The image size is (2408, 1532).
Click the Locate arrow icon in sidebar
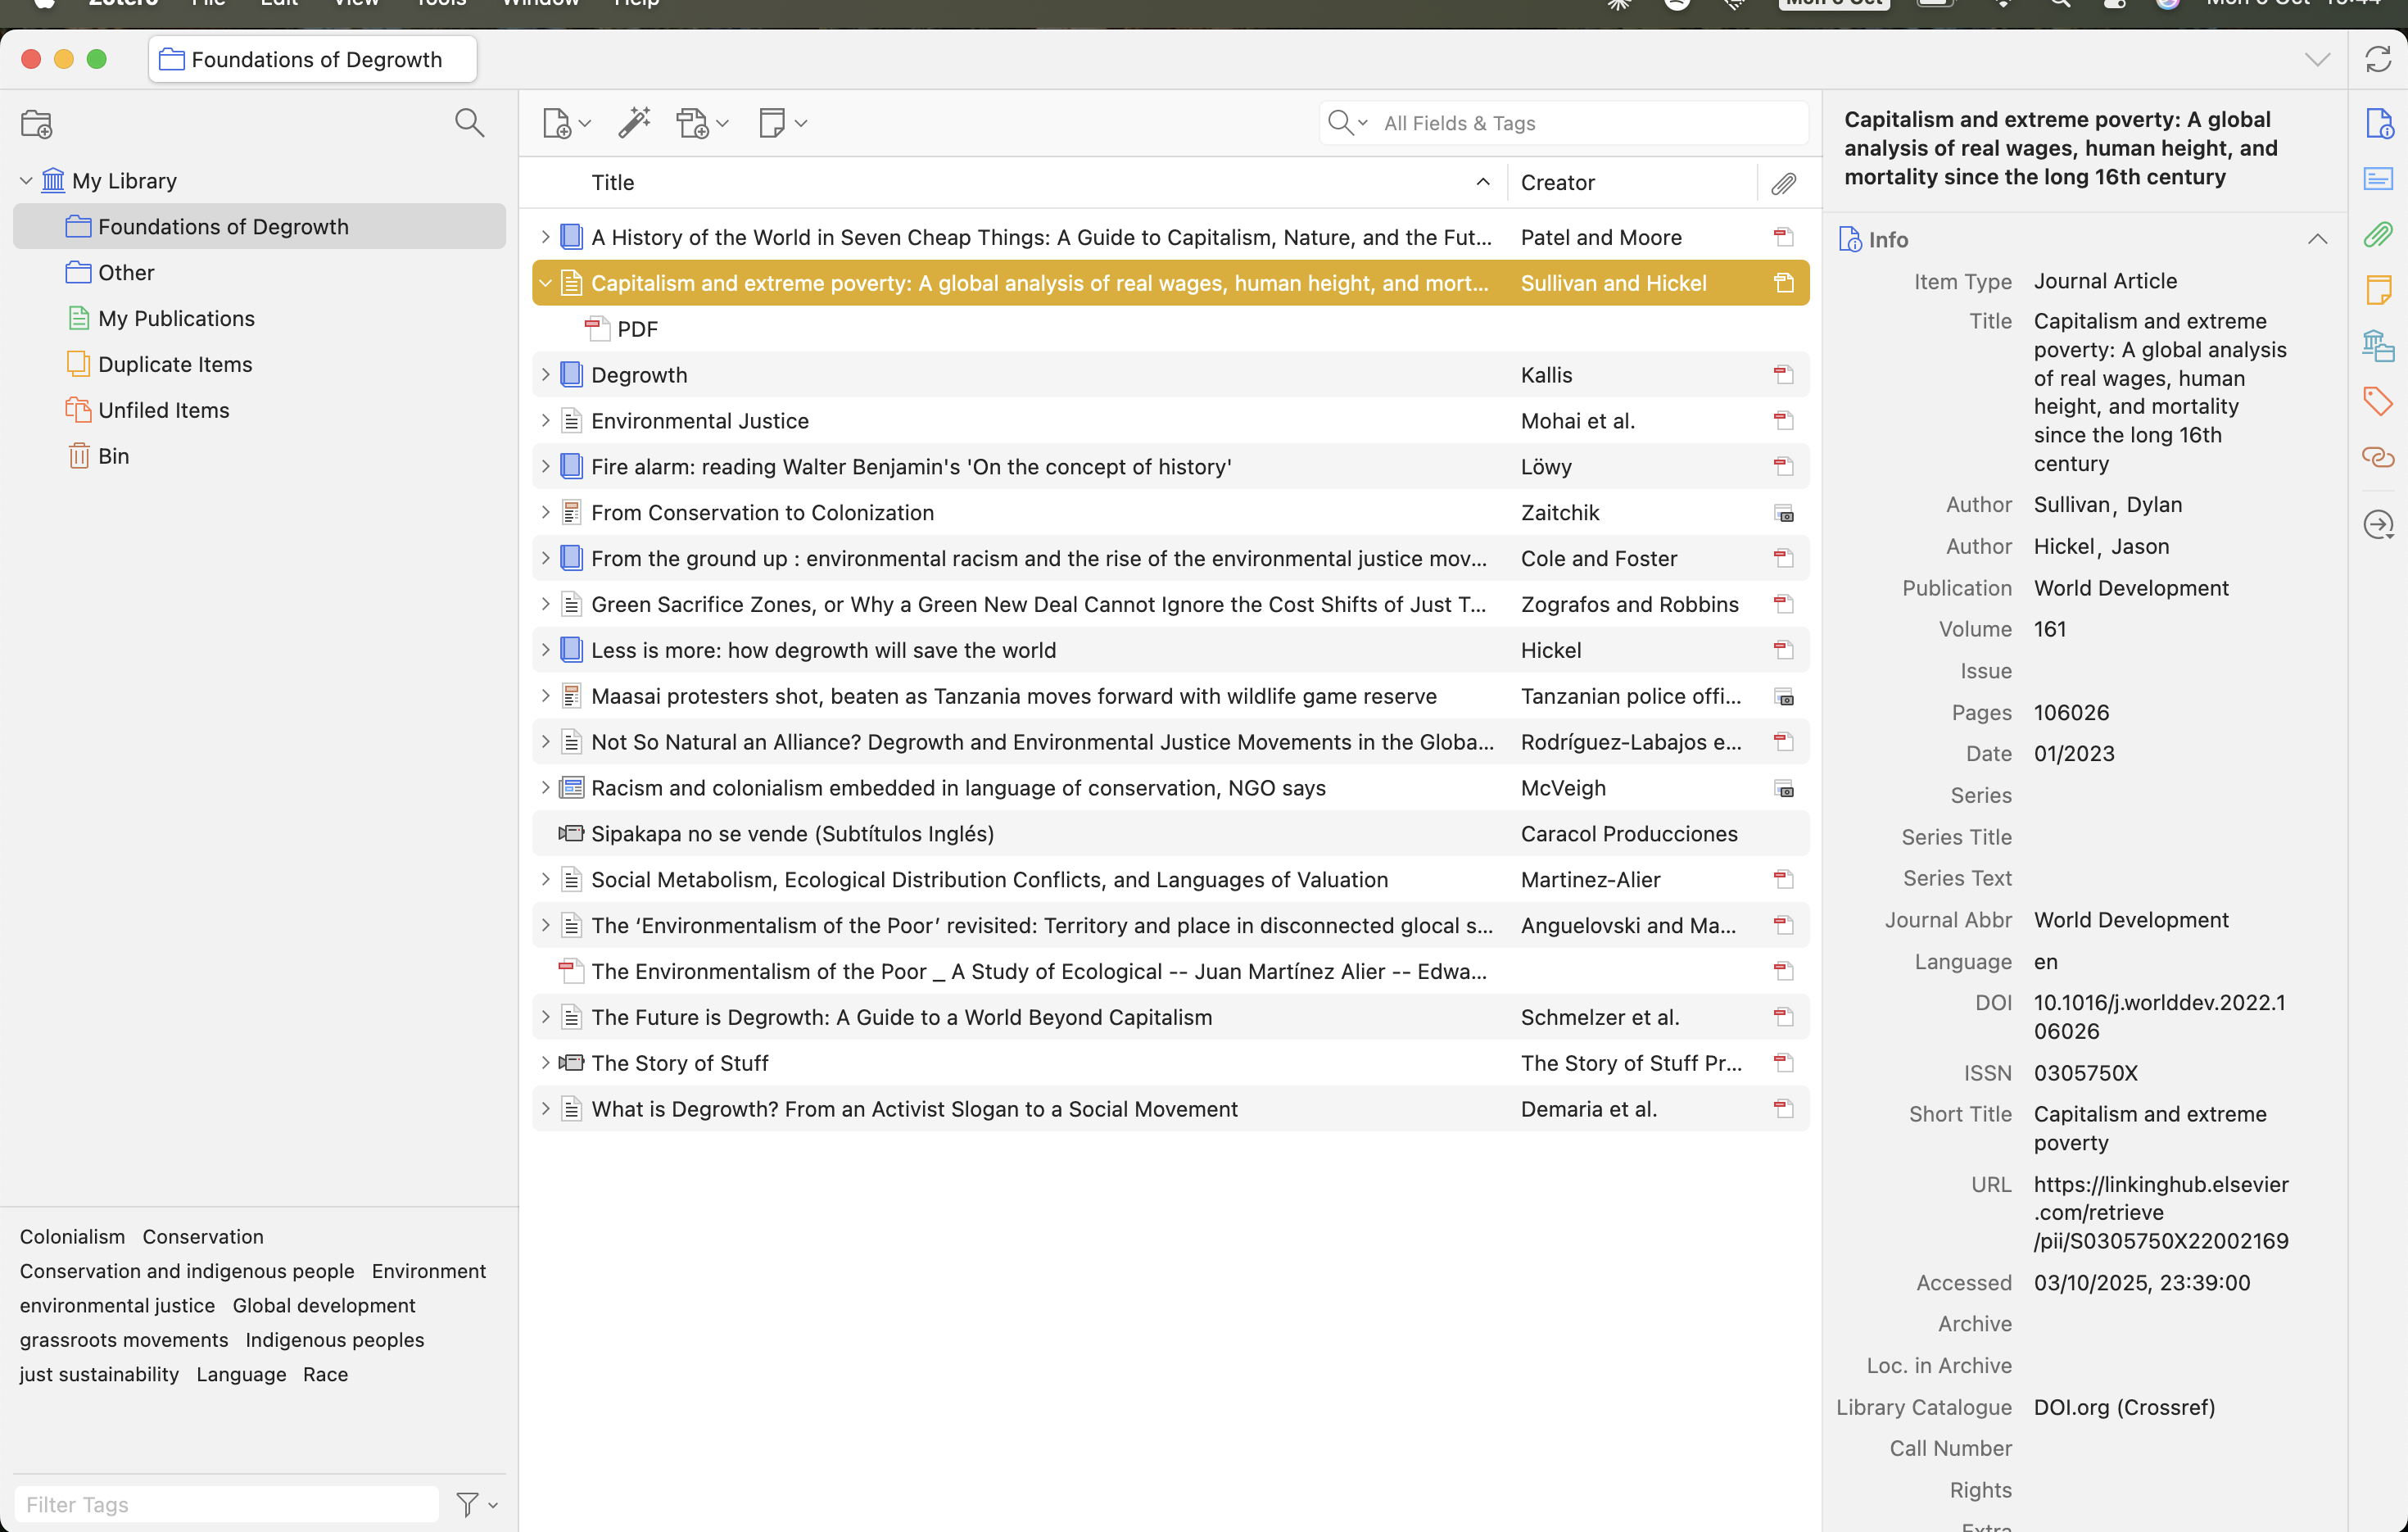coord(2378,524)
